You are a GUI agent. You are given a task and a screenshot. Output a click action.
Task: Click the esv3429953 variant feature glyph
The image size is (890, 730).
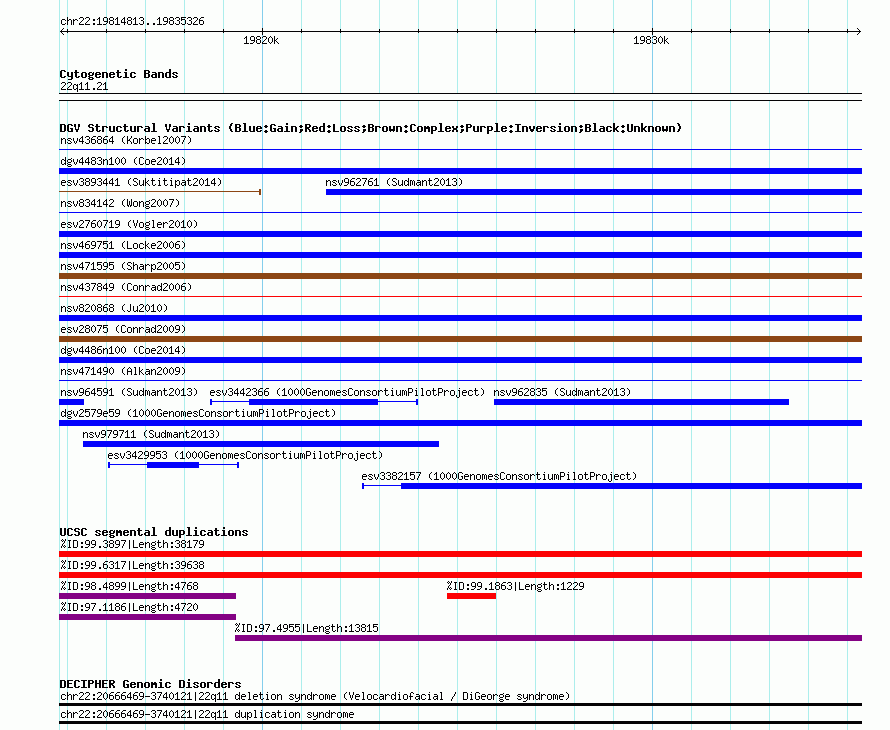173,465
